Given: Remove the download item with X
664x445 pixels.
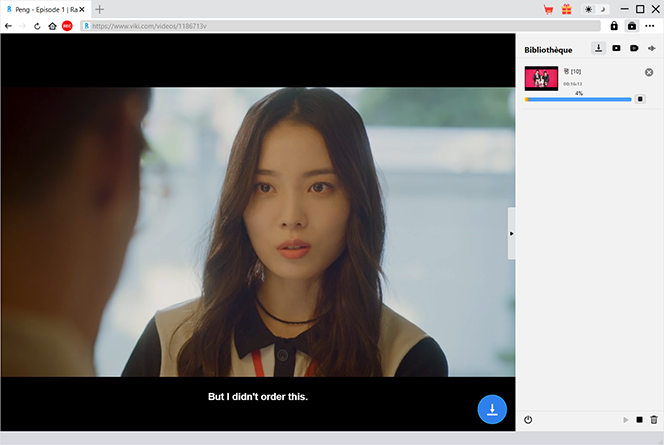Looking at the screenshot, I should pos(649,72).
